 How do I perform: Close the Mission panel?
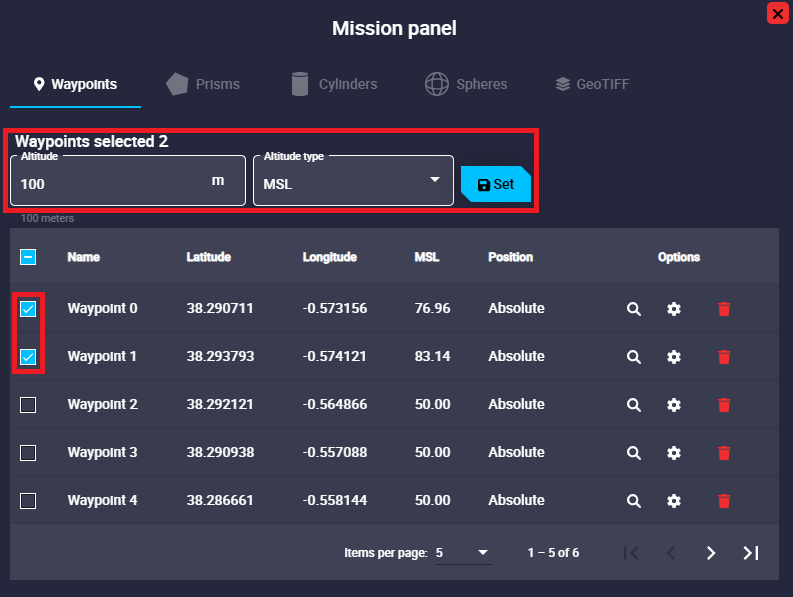776,13
